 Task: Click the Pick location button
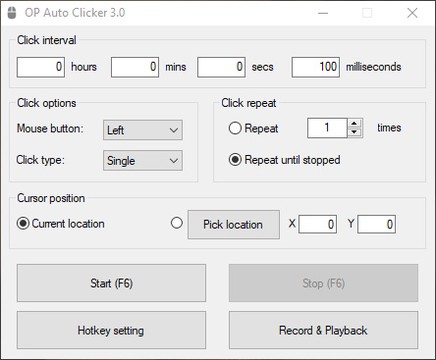[234, 224]
